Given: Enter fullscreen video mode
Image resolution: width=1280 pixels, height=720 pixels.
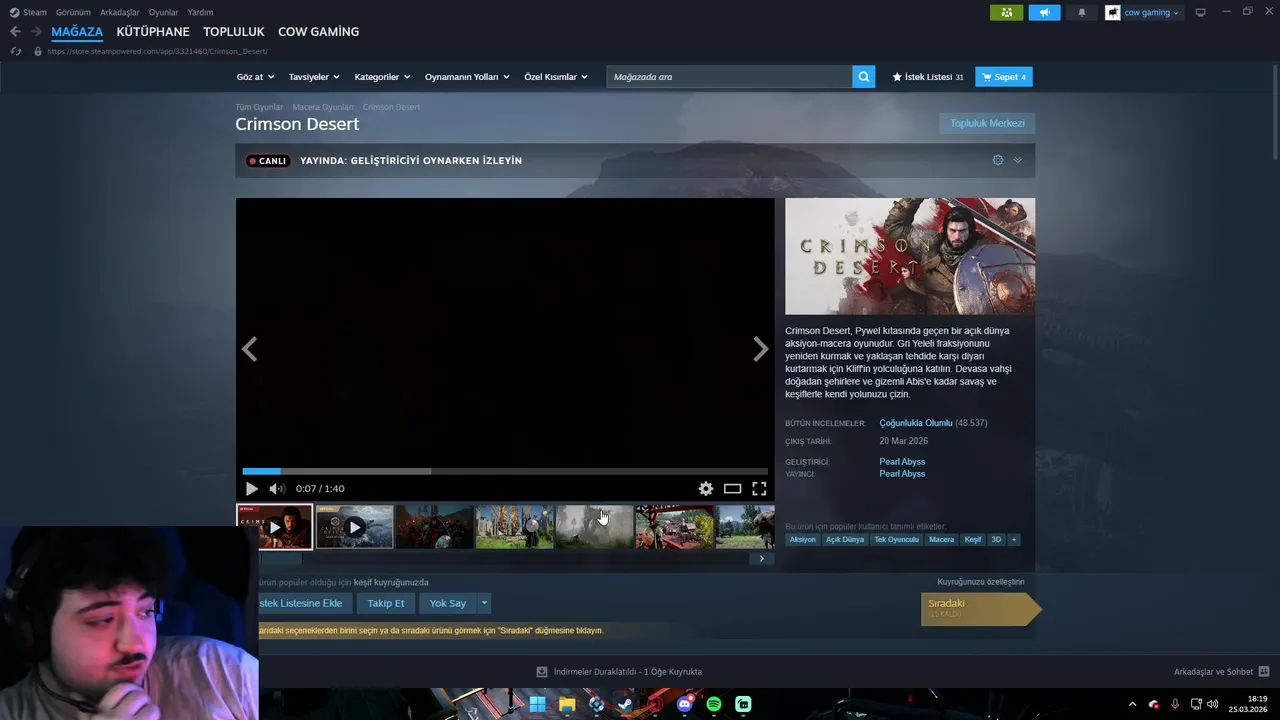Looking at the screenshot, I should tap(759, 489).
